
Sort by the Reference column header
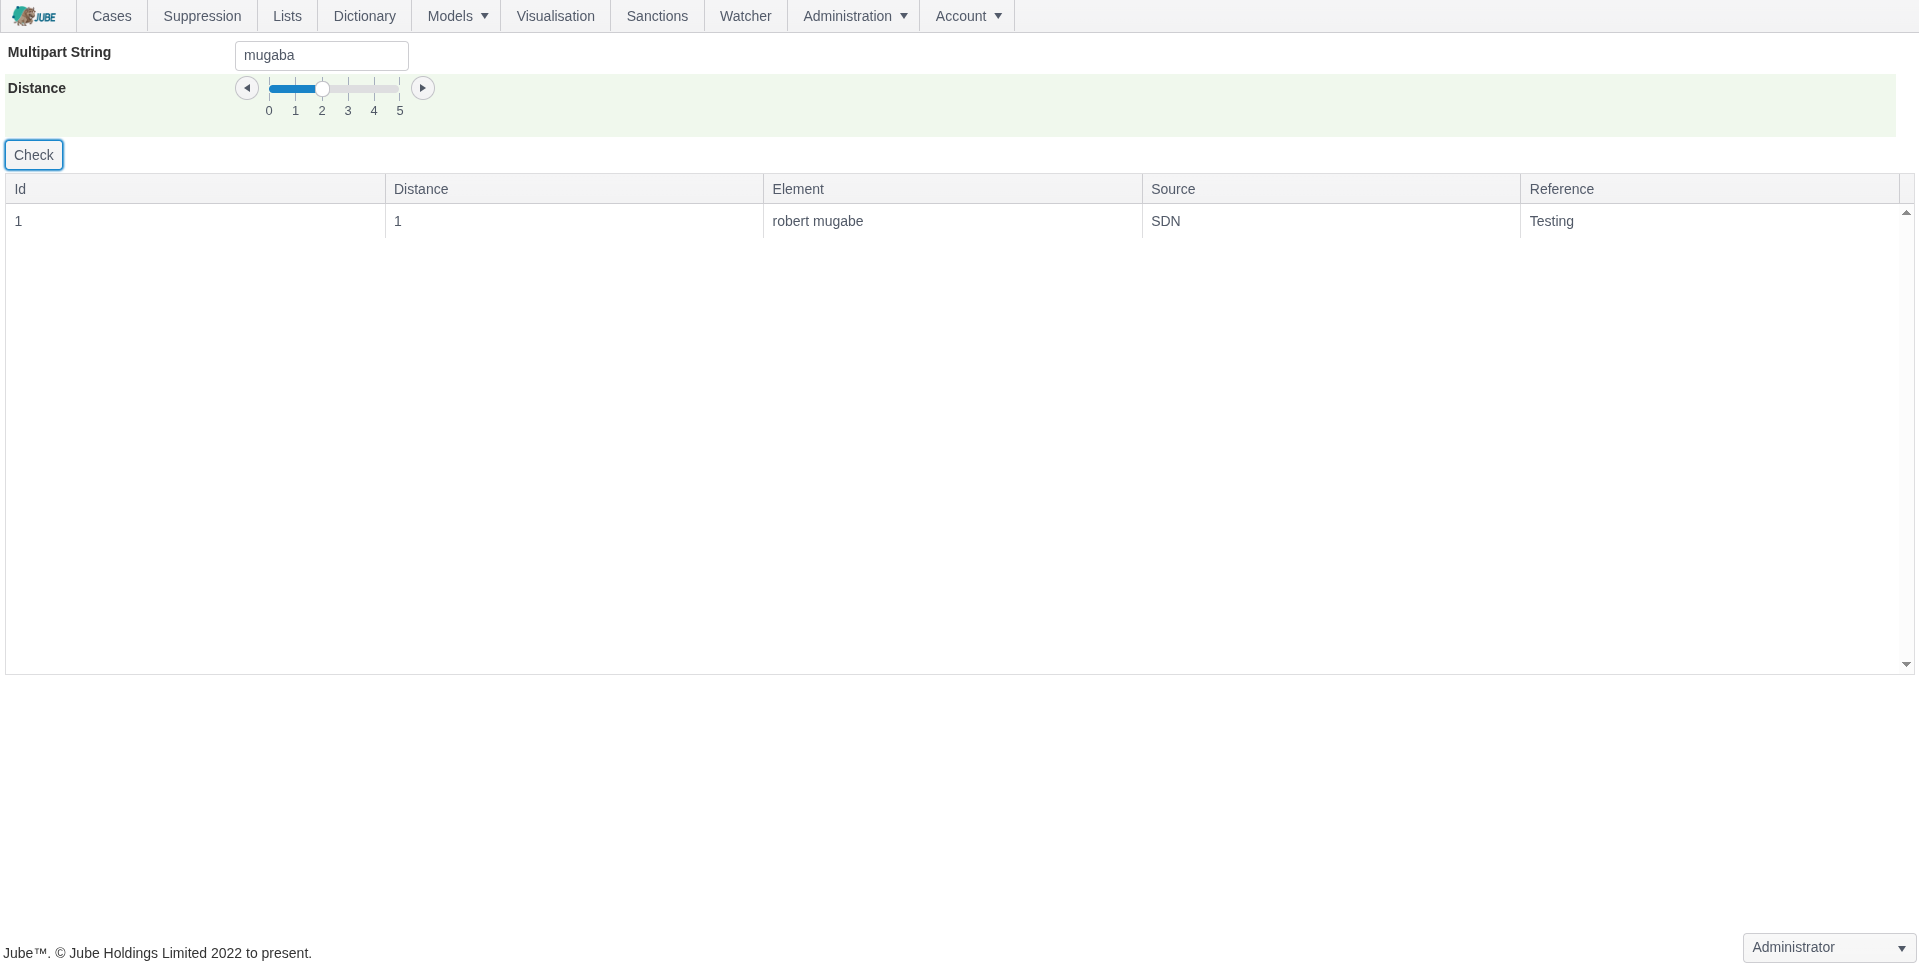pyautogui.click(x=1561, y=189)
